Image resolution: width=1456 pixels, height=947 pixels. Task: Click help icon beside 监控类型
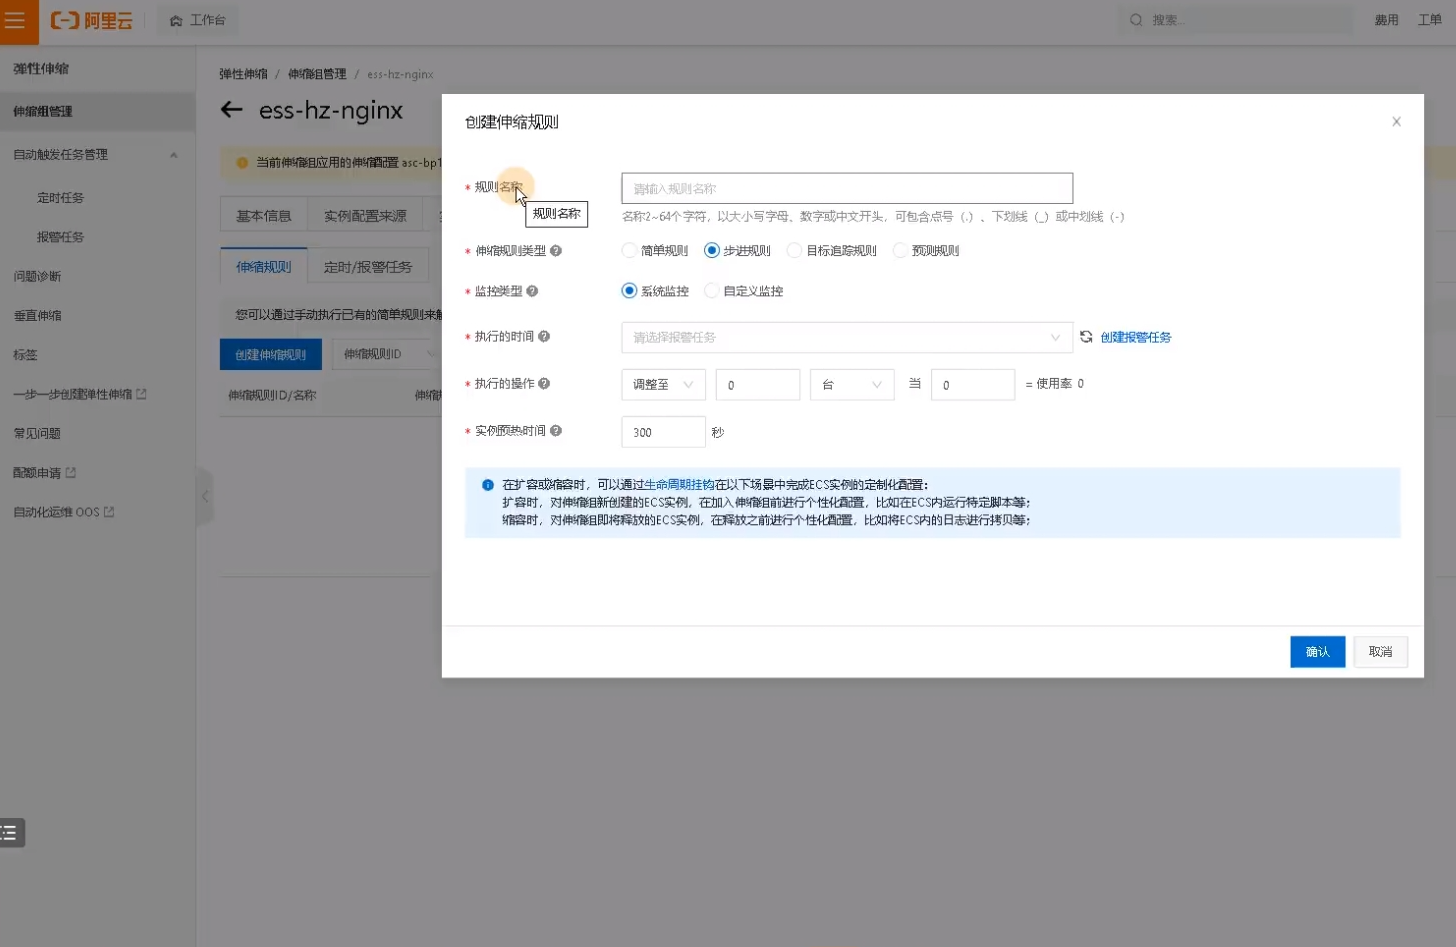[x=532, y=291]
